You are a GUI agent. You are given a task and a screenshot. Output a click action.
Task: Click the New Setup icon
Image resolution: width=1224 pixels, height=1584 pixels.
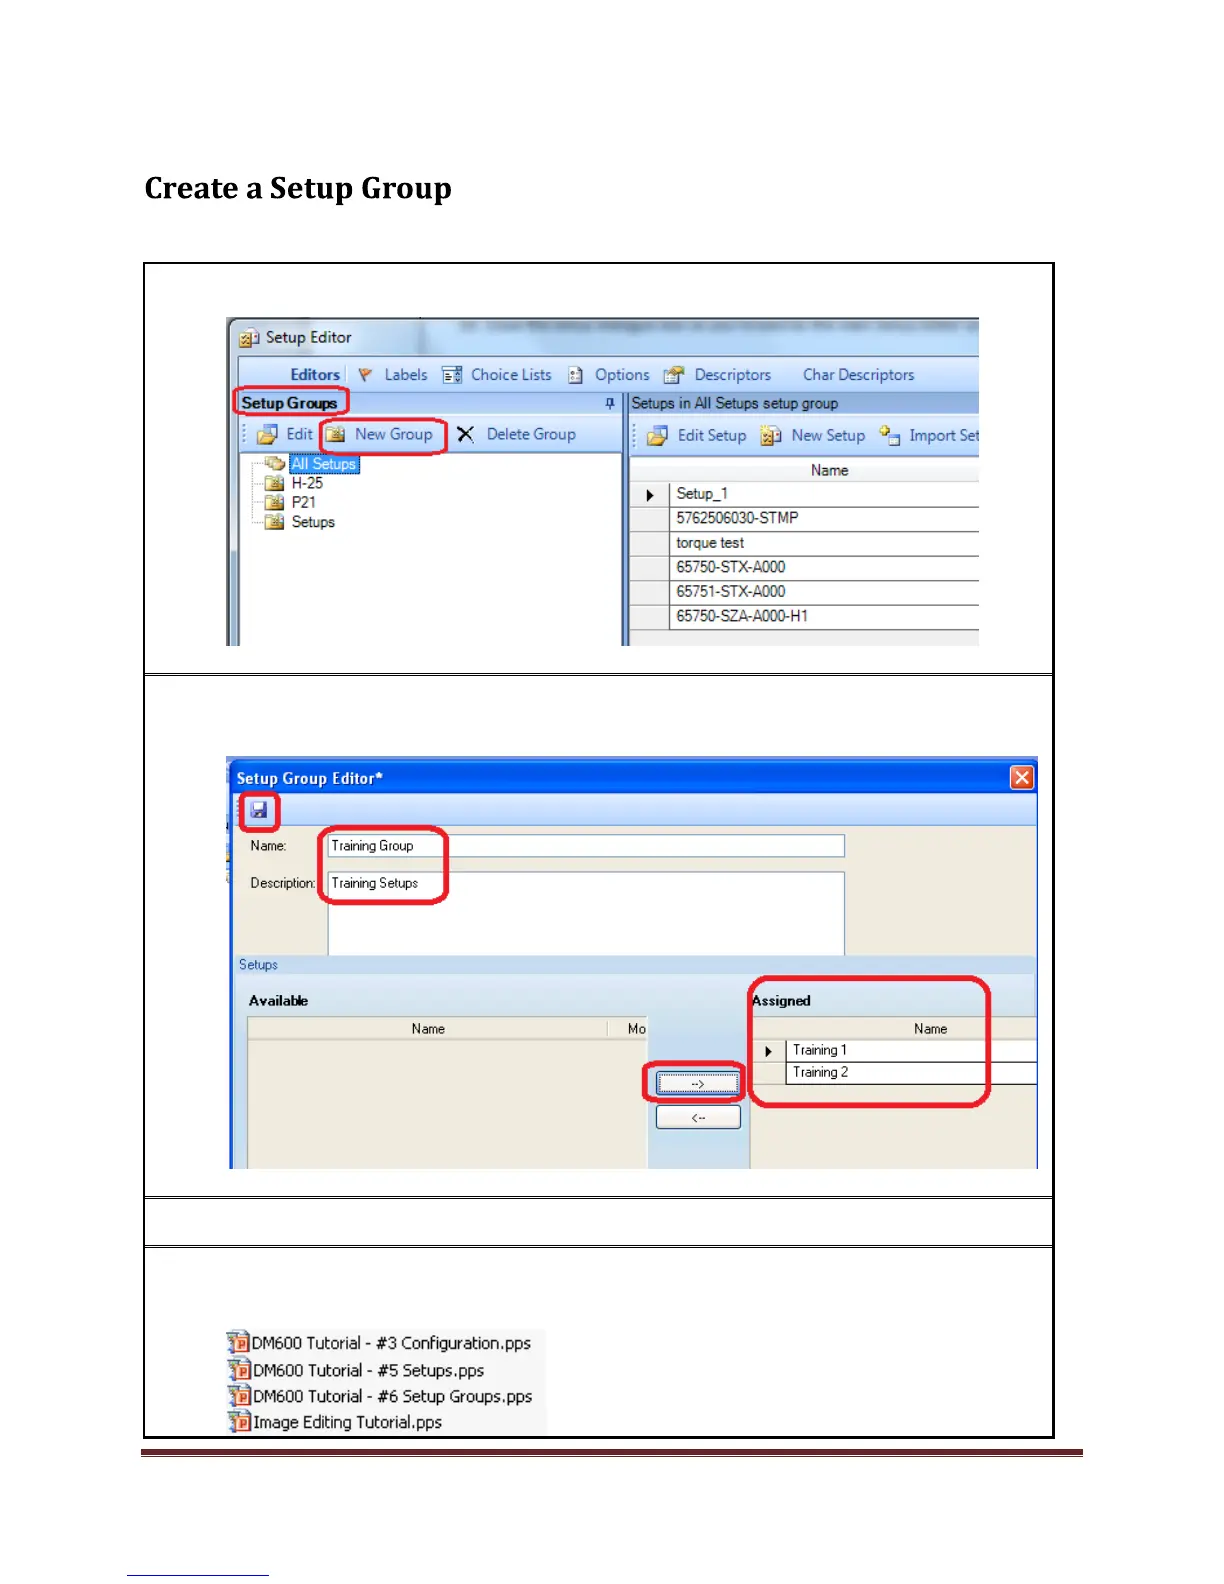point(771,436)
